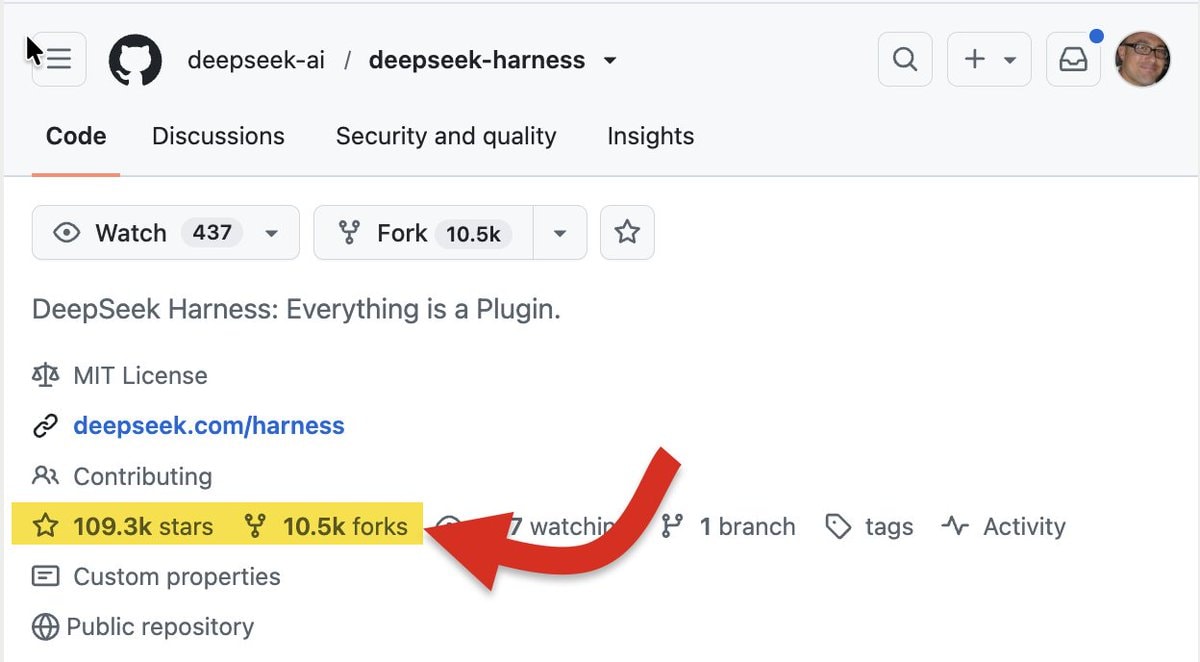Click the pulse icon beside Activity

(x=955, y=526)
